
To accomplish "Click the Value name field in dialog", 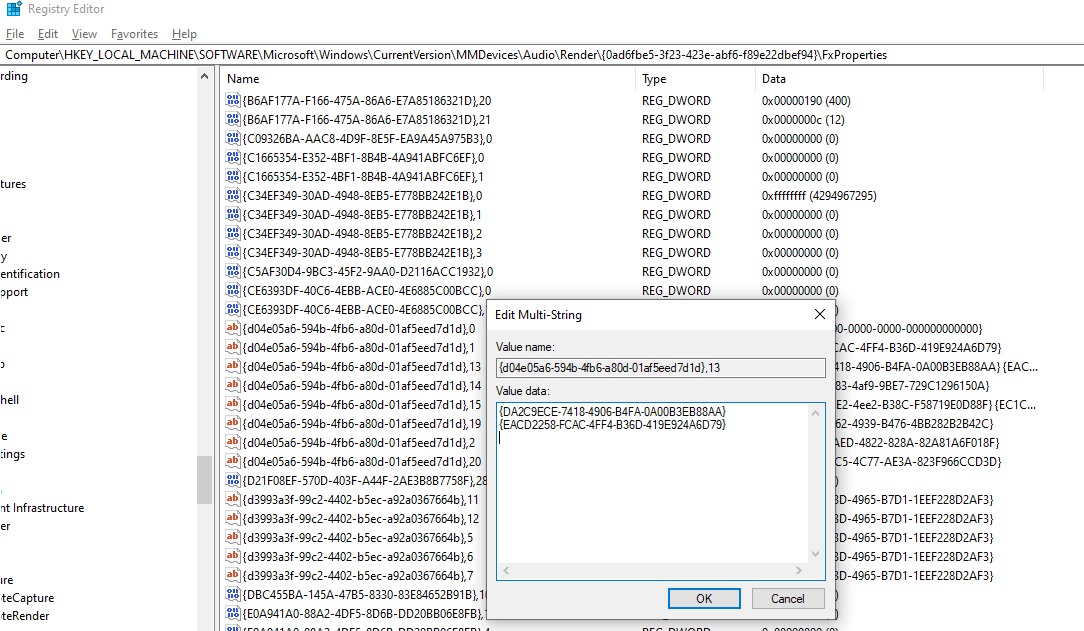I will [x=660, y=368].
